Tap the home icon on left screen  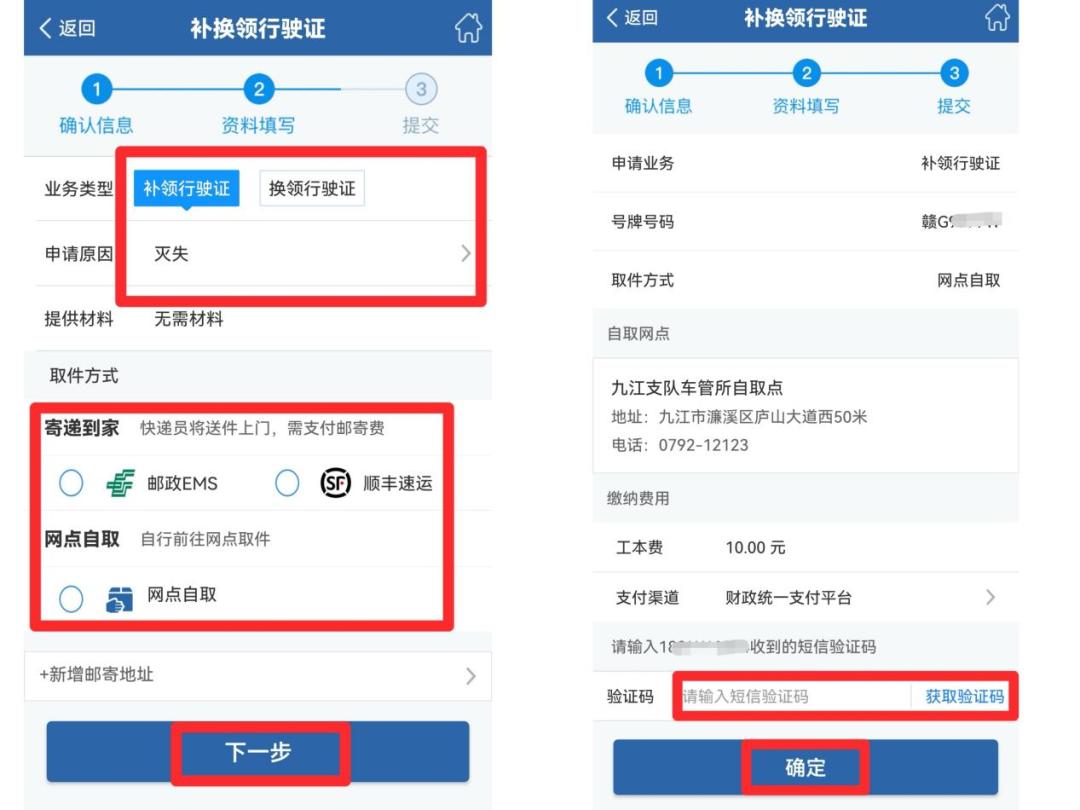(x=468, y=28)
